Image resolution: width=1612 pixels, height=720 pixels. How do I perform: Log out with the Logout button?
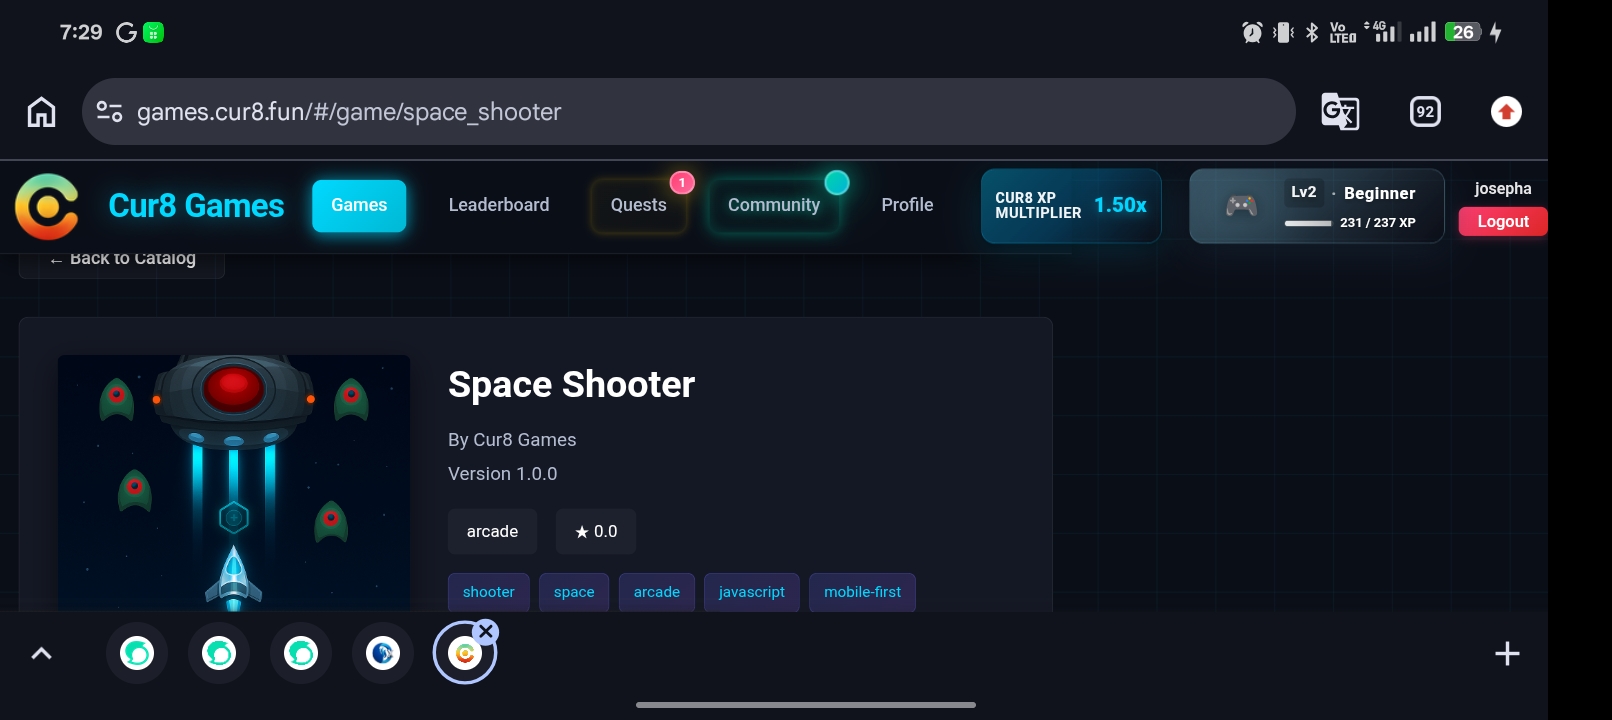click(x=1503, y=221)
